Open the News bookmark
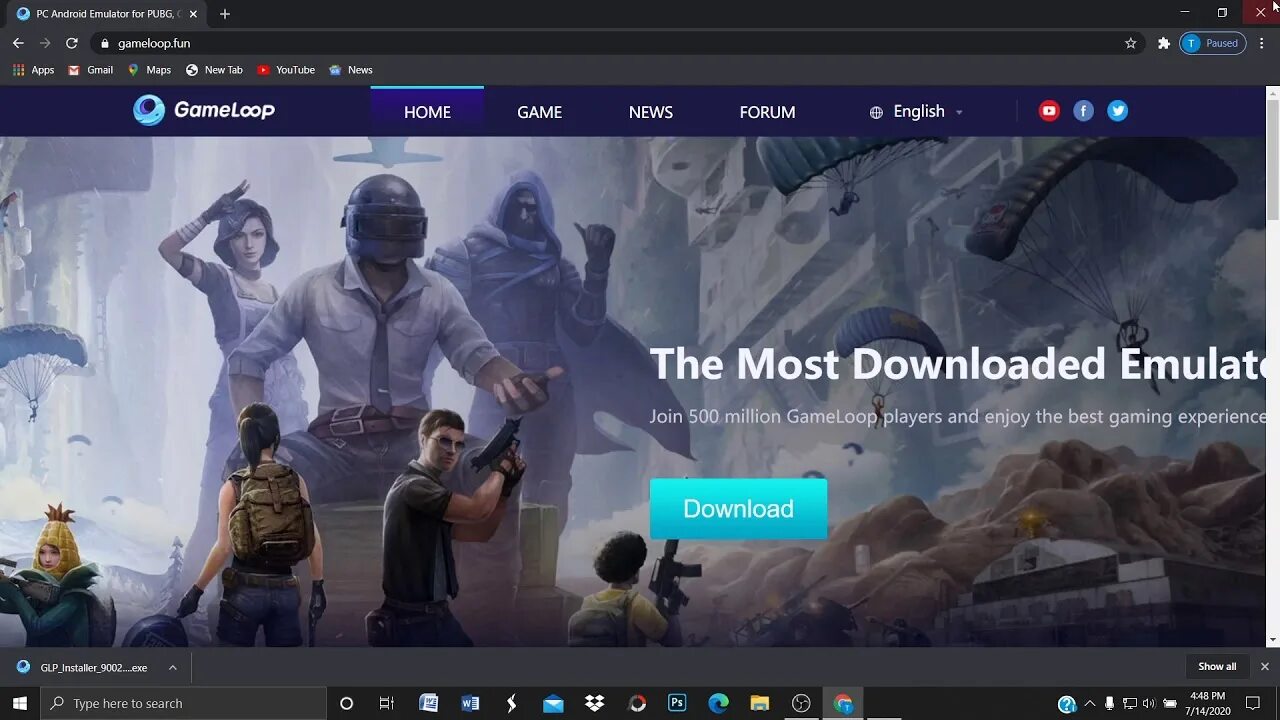This screenshot has width=1280, height=720. pyautogui.click(x=351, y=70)
